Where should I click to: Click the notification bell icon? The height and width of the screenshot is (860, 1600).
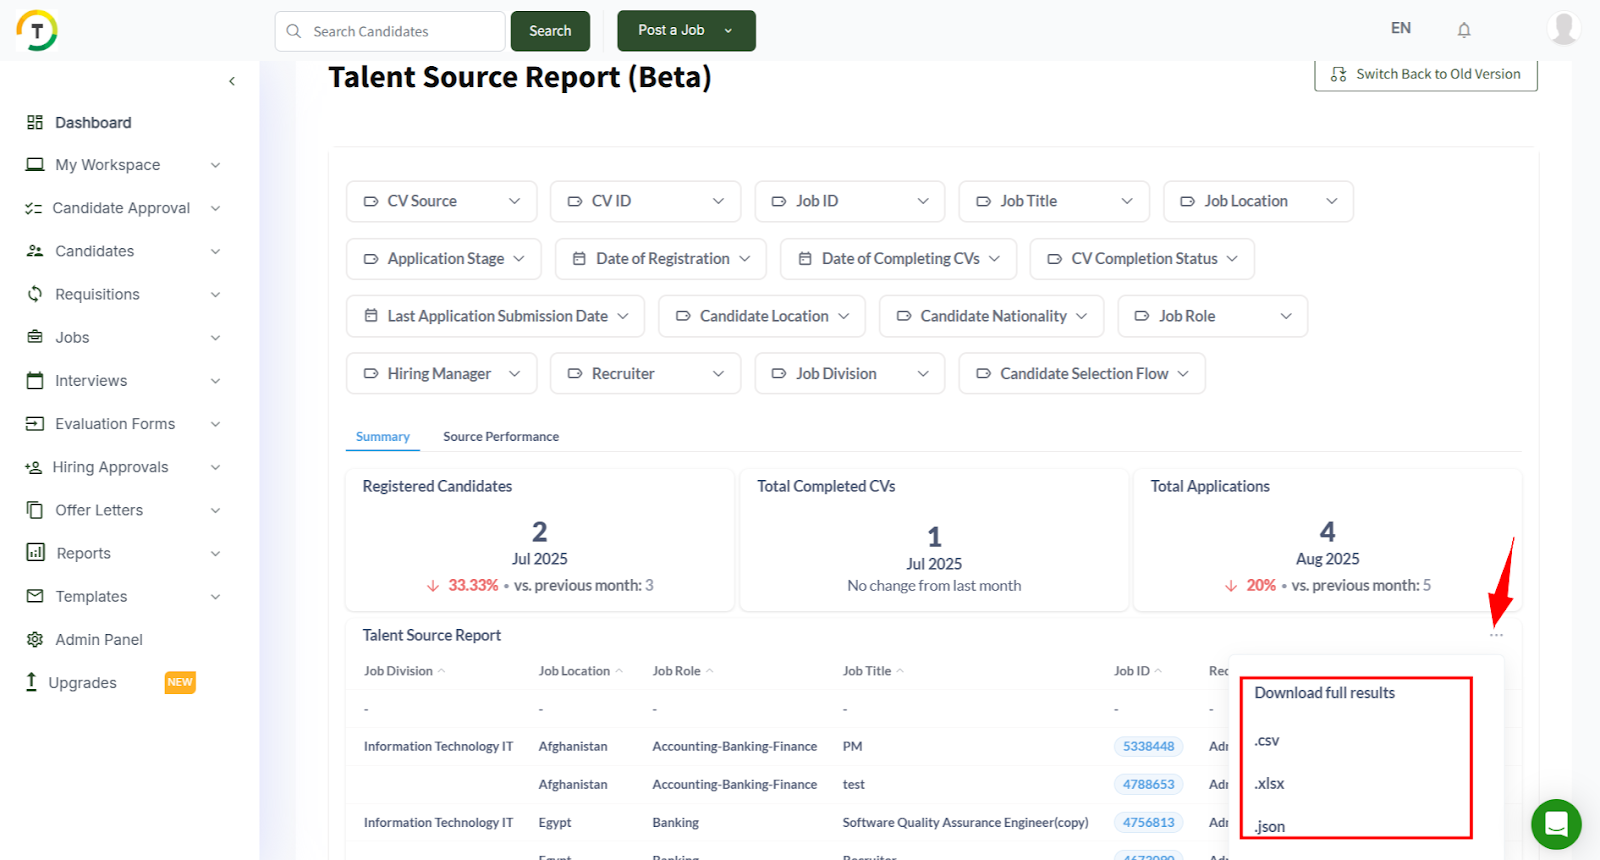pos(1463,30)
